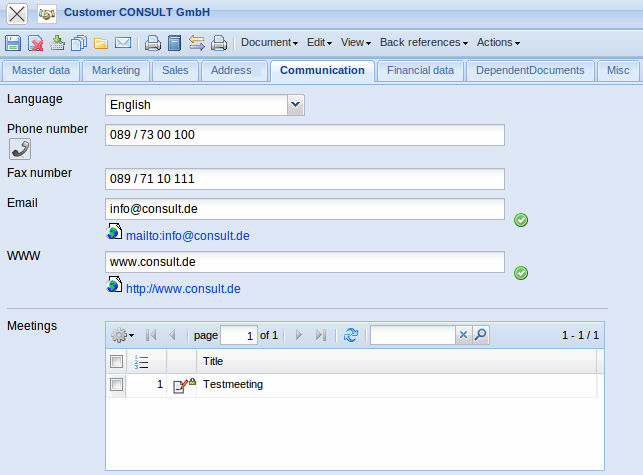
Task: Click the magnifier search icon in Meetings
Action: click(481, 336)
